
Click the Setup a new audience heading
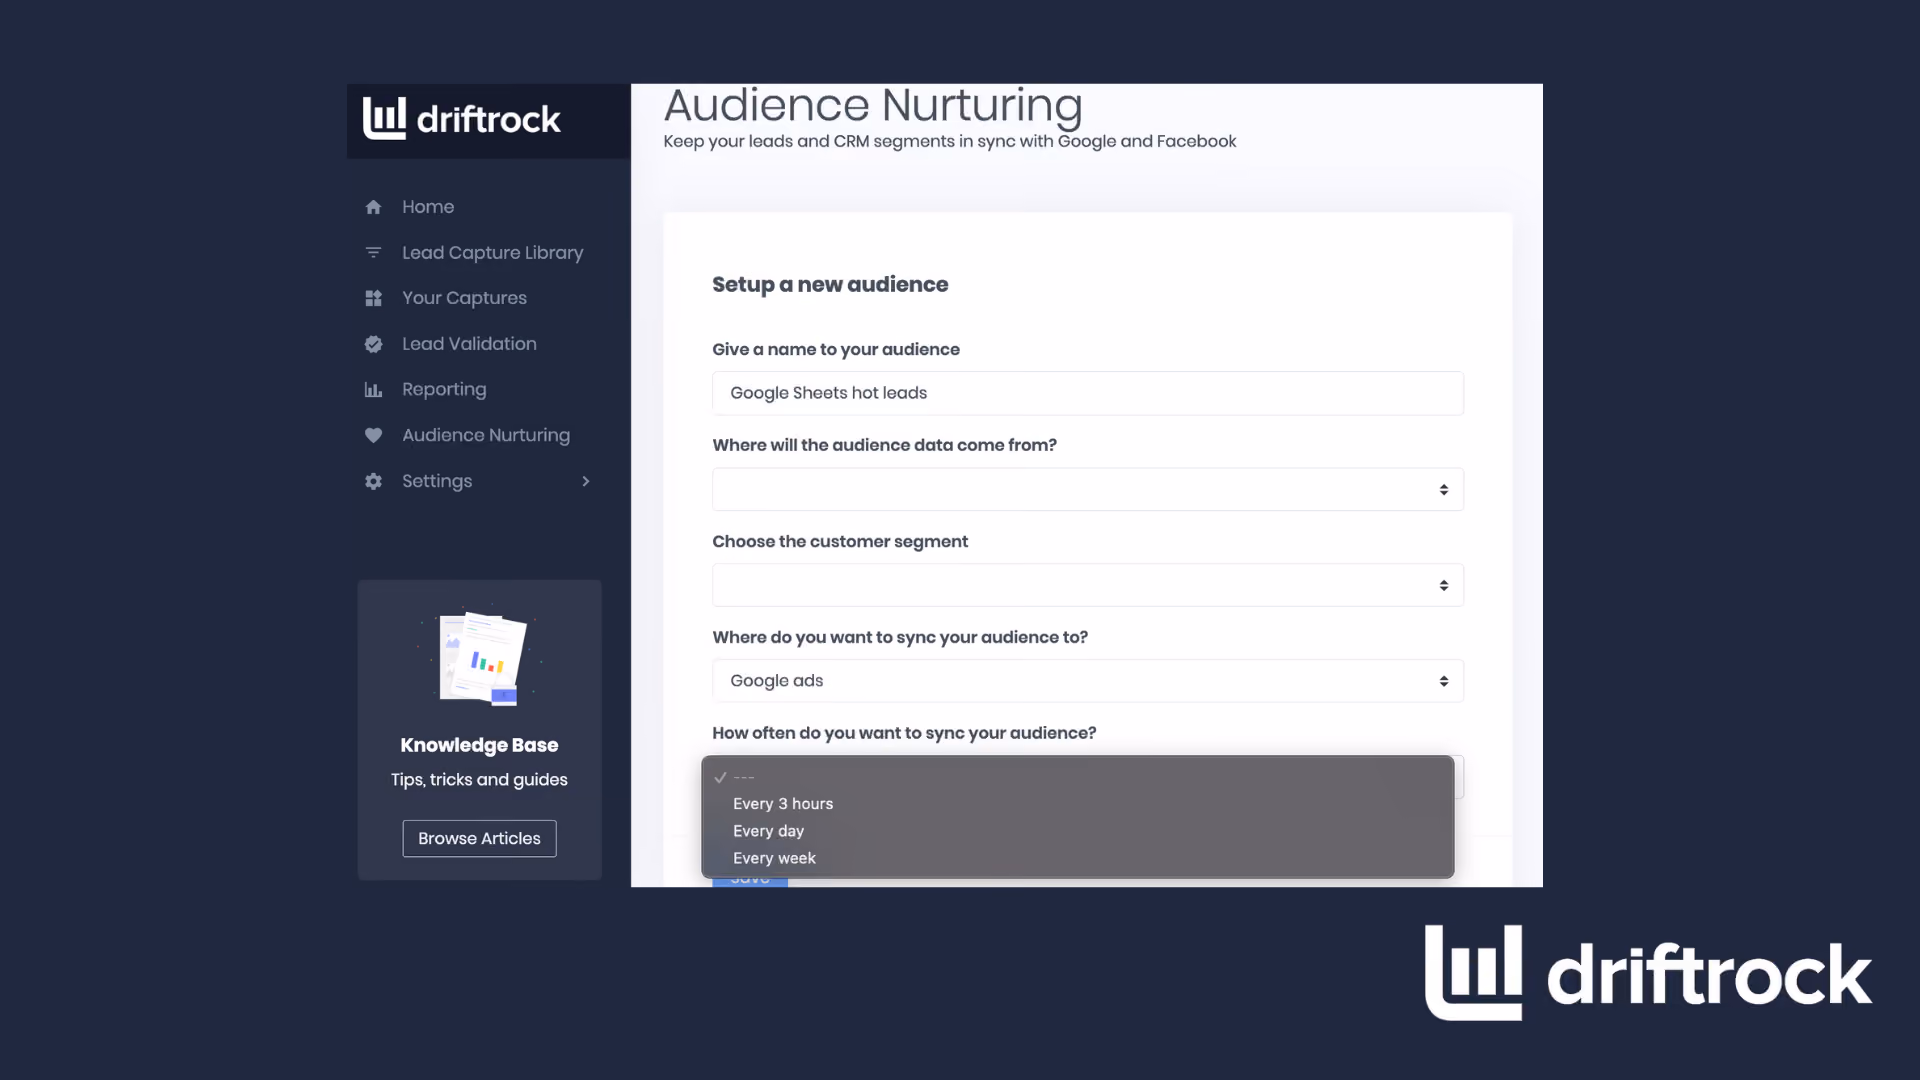pyautogui.click(x=830, y=285)
